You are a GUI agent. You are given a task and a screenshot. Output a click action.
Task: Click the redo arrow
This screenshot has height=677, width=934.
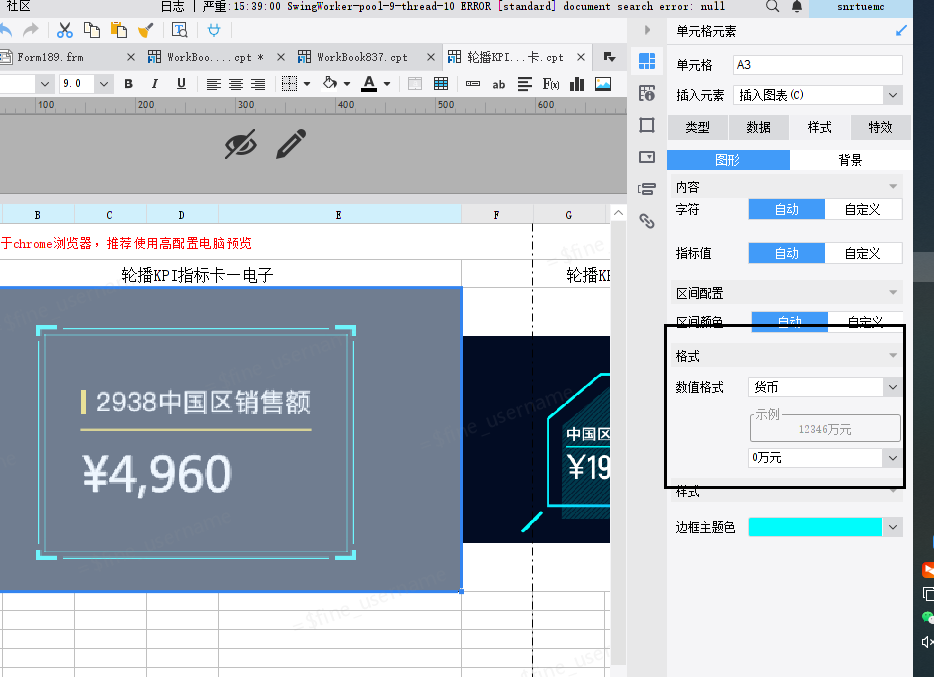pos(30,30)
